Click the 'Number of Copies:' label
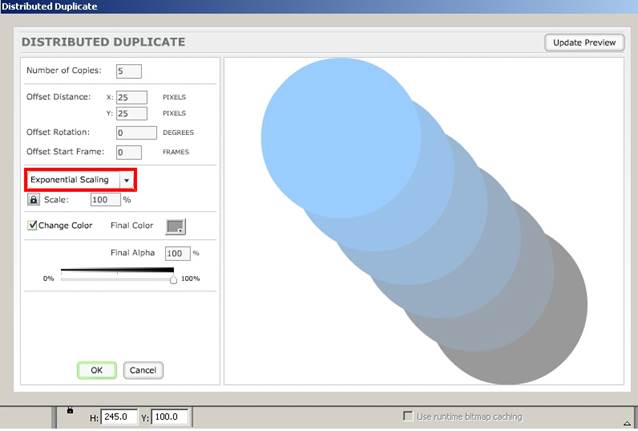This screenshot has height=431, width=638. click(x=64, y=70)
